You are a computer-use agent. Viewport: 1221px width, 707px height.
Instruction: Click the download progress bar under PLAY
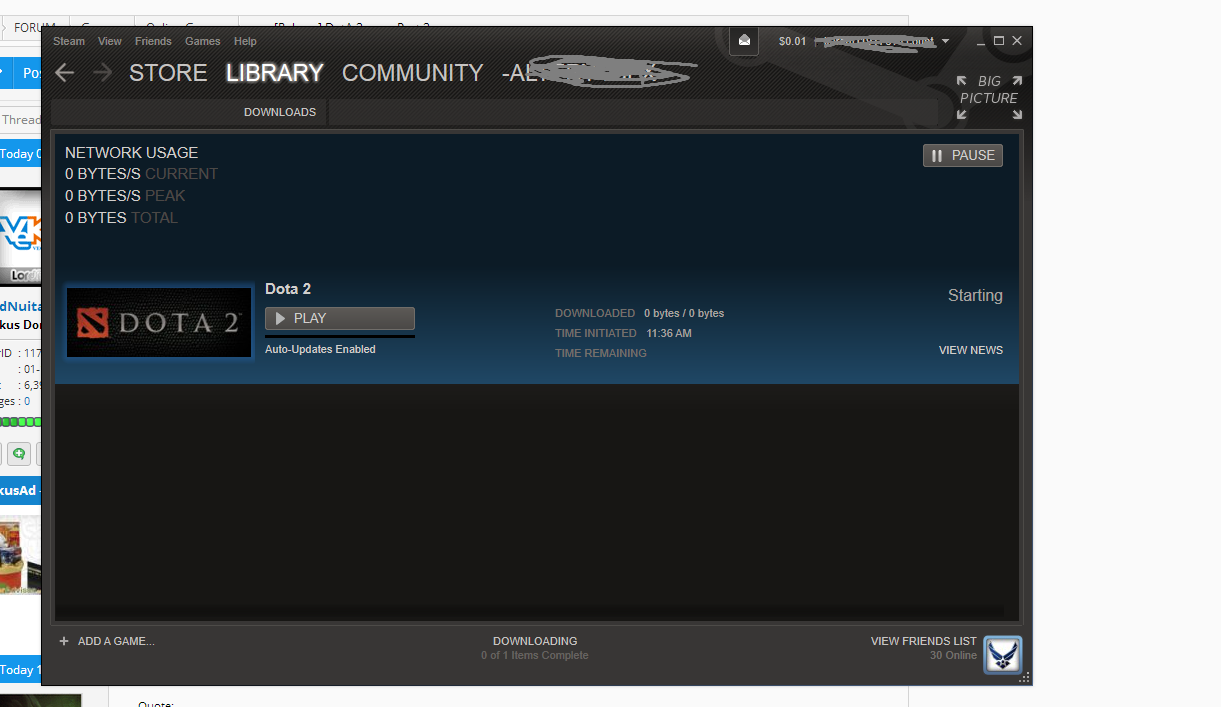click(x=340, y=336)
